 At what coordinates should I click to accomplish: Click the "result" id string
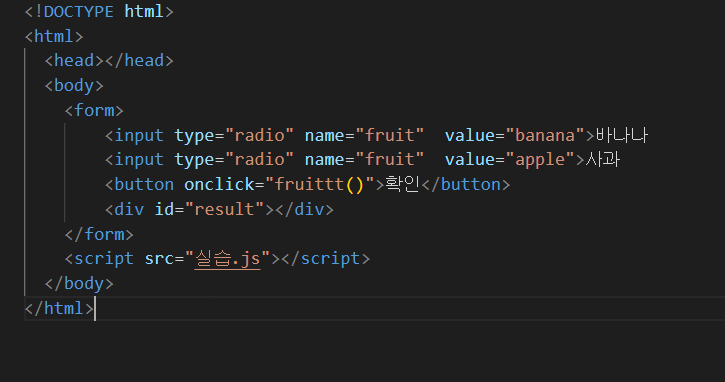click(225, 209)
